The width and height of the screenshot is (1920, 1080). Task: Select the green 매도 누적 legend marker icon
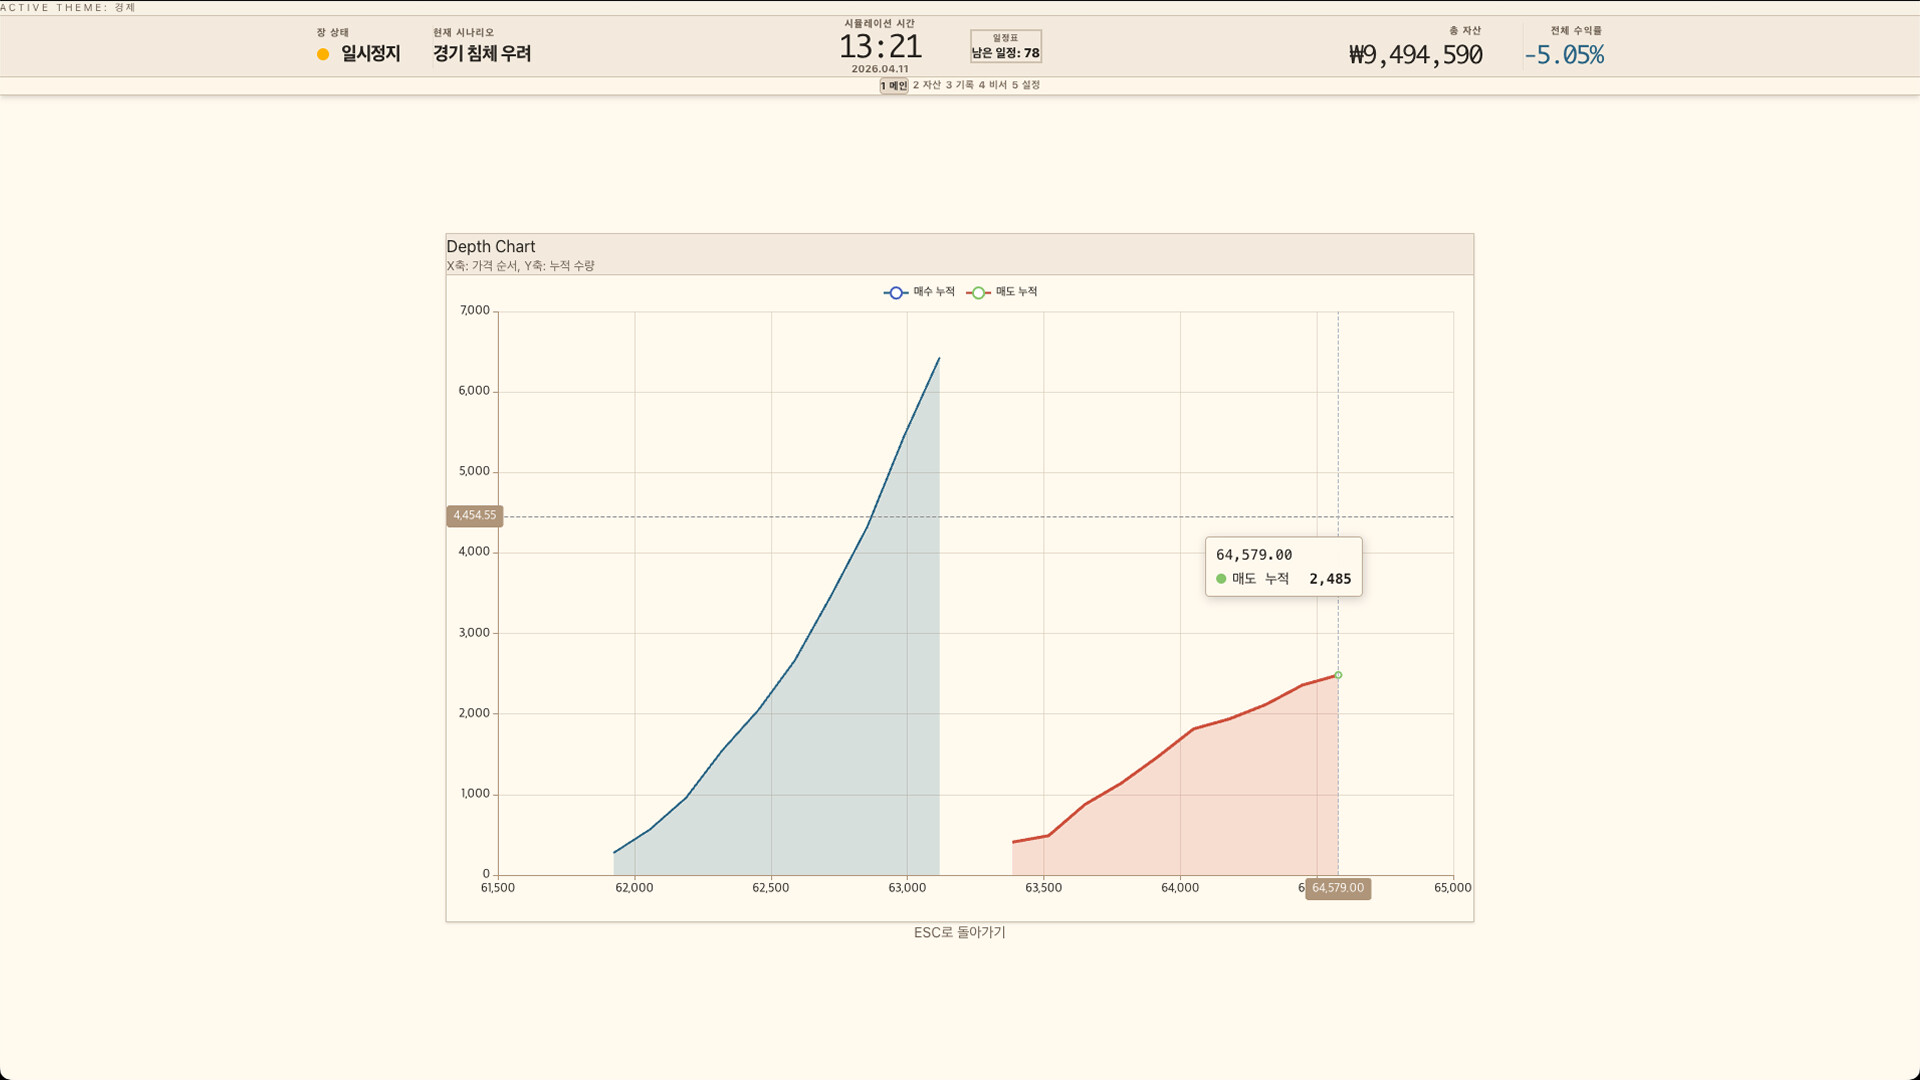pos(977,292)
